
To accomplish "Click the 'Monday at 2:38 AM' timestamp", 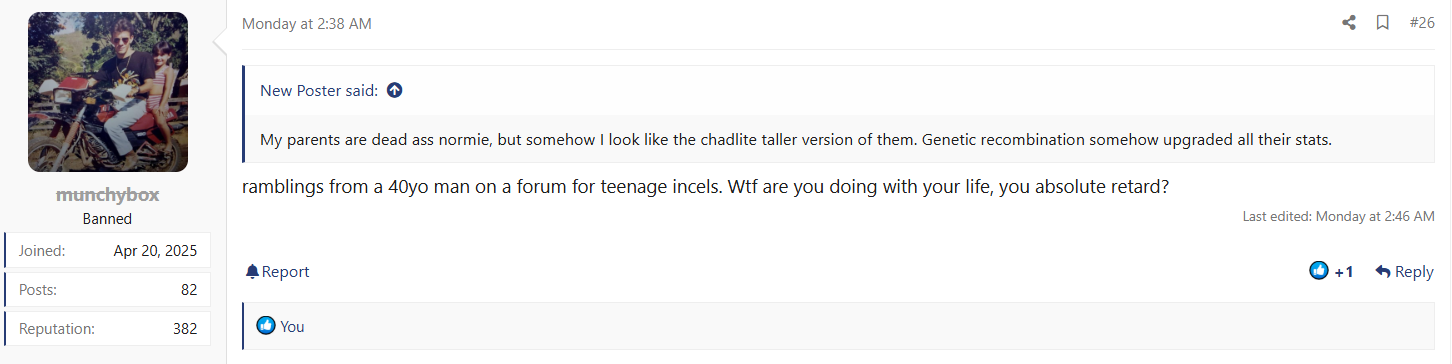I will point(307,23).
